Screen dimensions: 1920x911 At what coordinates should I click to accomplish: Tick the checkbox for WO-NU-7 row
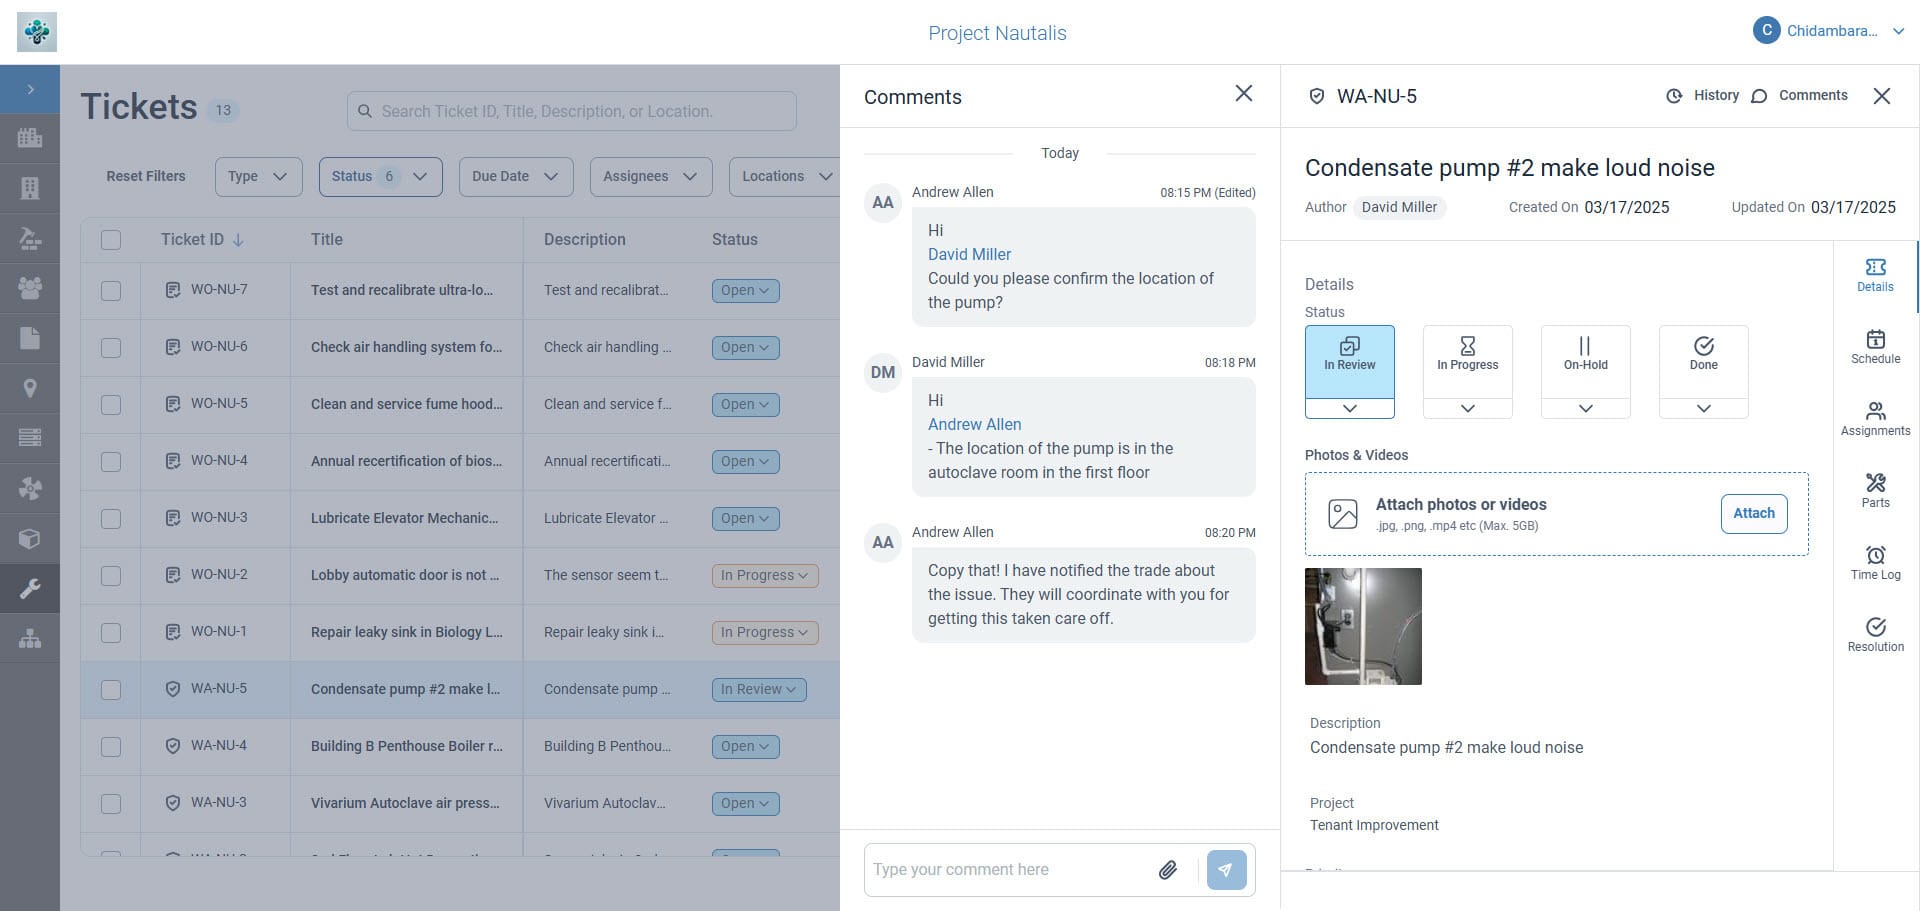111,291
